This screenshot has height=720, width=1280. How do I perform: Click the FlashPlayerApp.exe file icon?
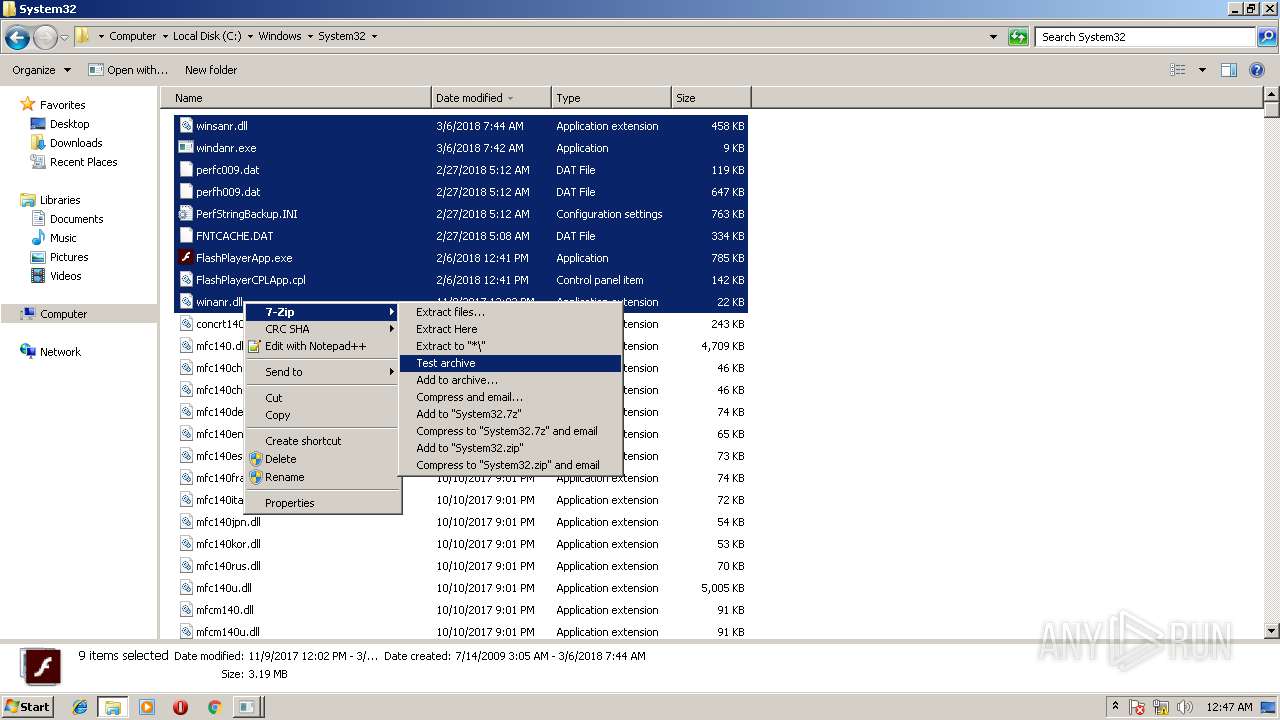pyautogui.click(x=185, y=258)
